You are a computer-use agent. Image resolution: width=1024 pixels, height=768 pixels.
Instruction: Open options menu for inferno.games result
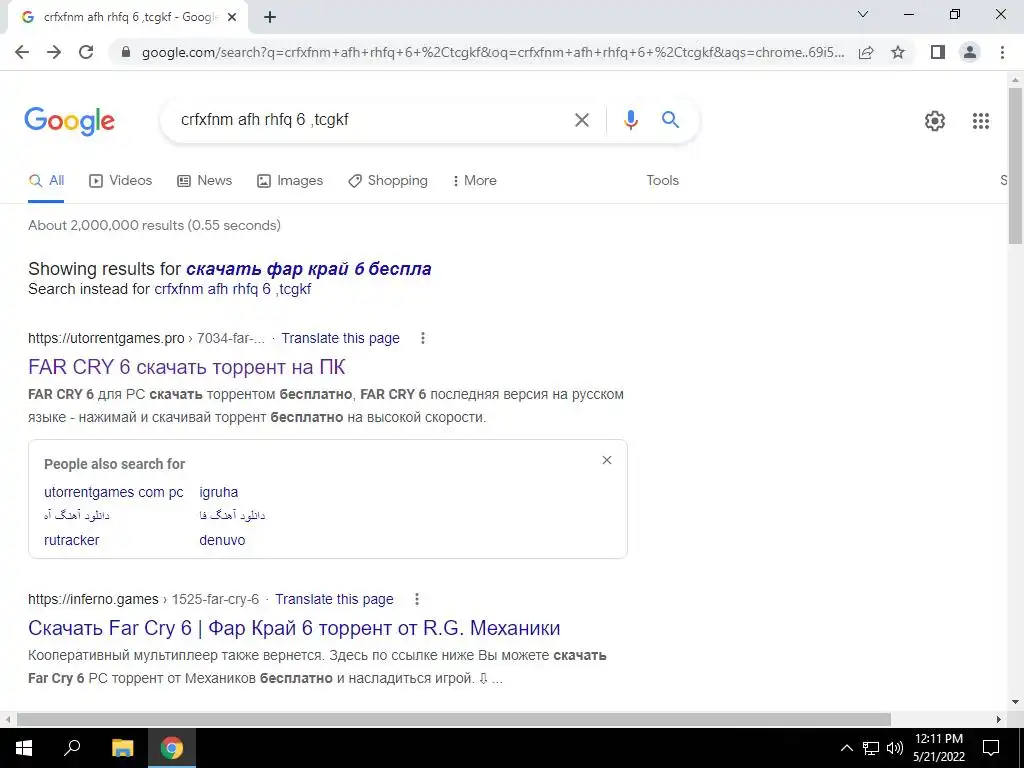(417, 599)
